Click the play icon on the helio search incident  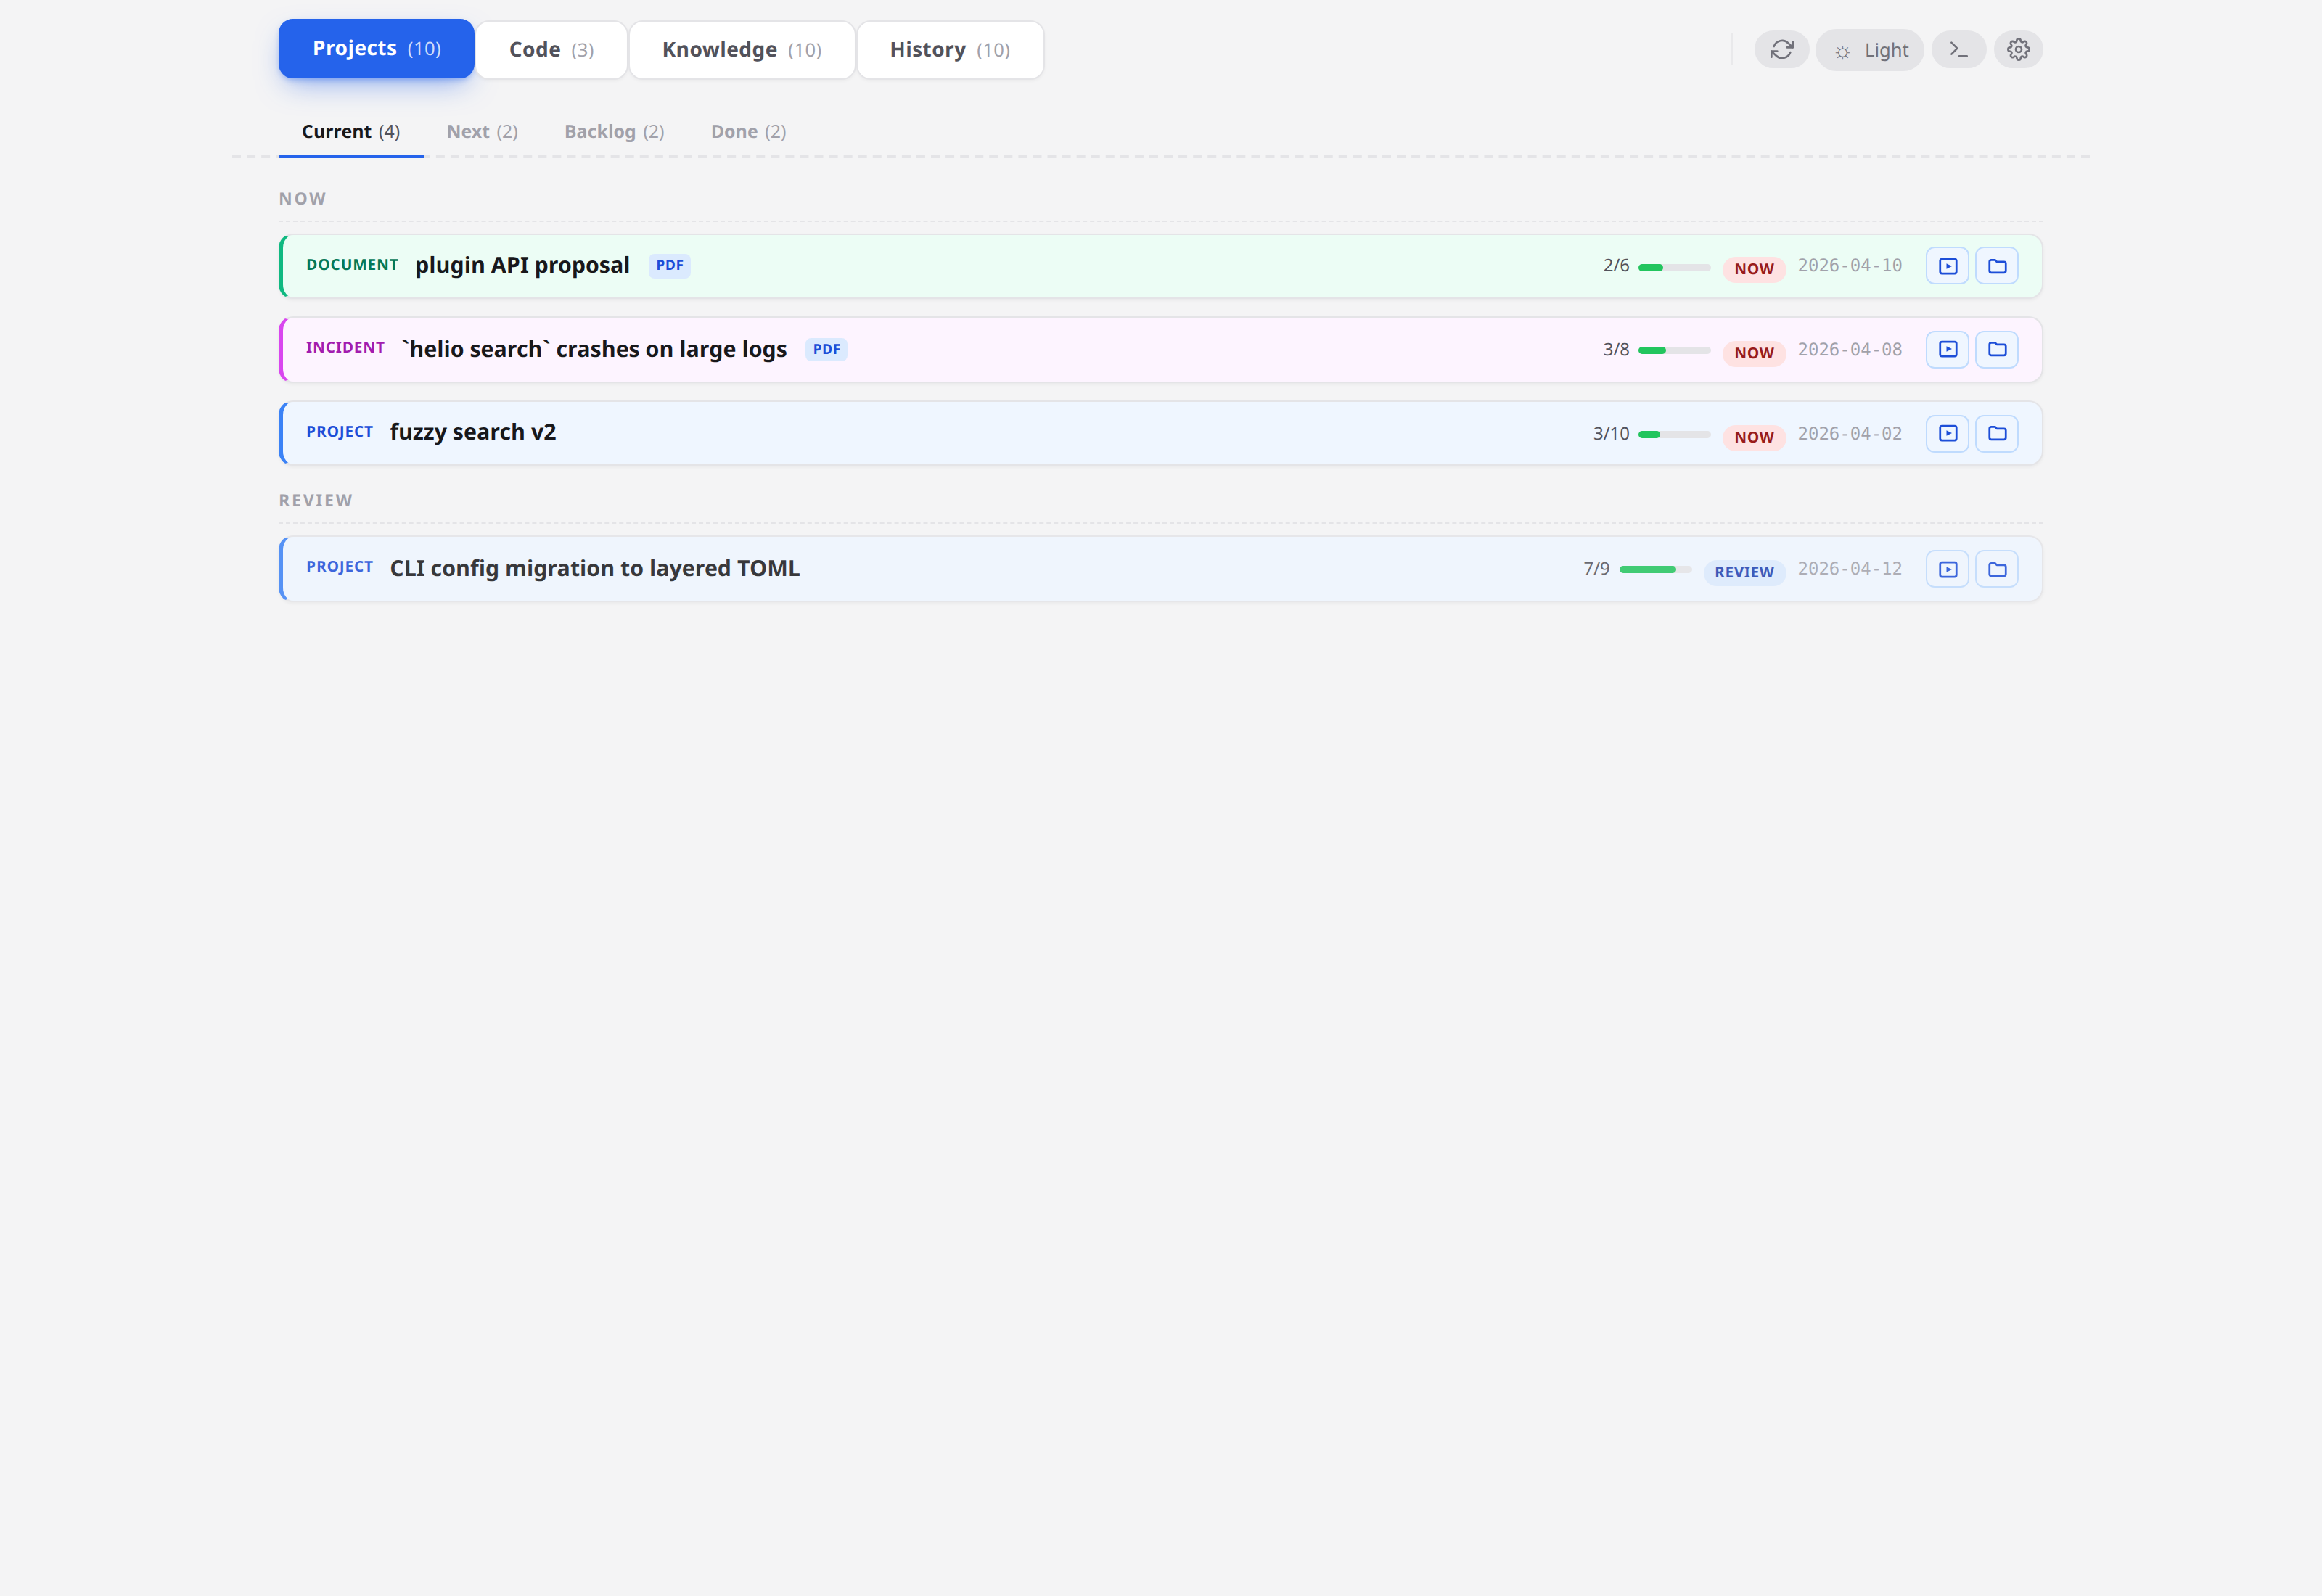1947,349
